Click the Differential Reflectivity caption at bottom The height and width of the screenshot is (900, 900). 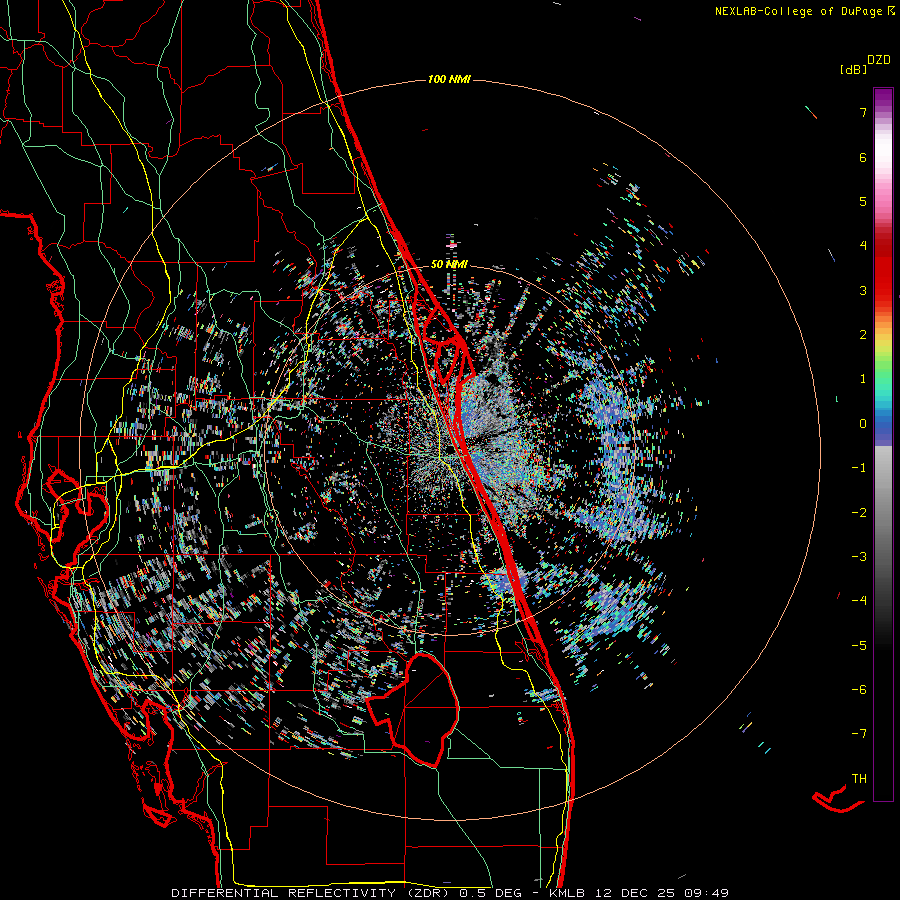tap(450, 893)
